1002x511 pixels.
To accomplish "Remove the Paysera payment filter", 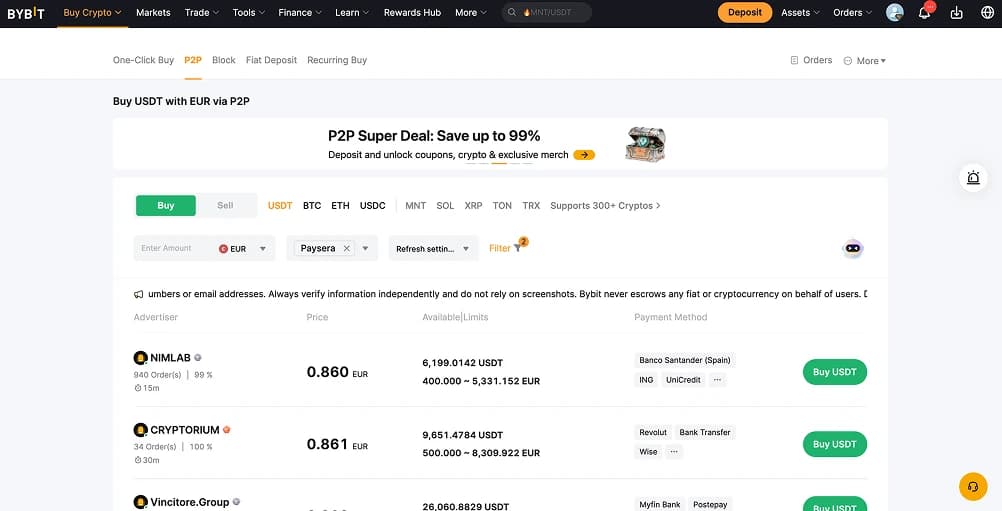I will [346, 248].
